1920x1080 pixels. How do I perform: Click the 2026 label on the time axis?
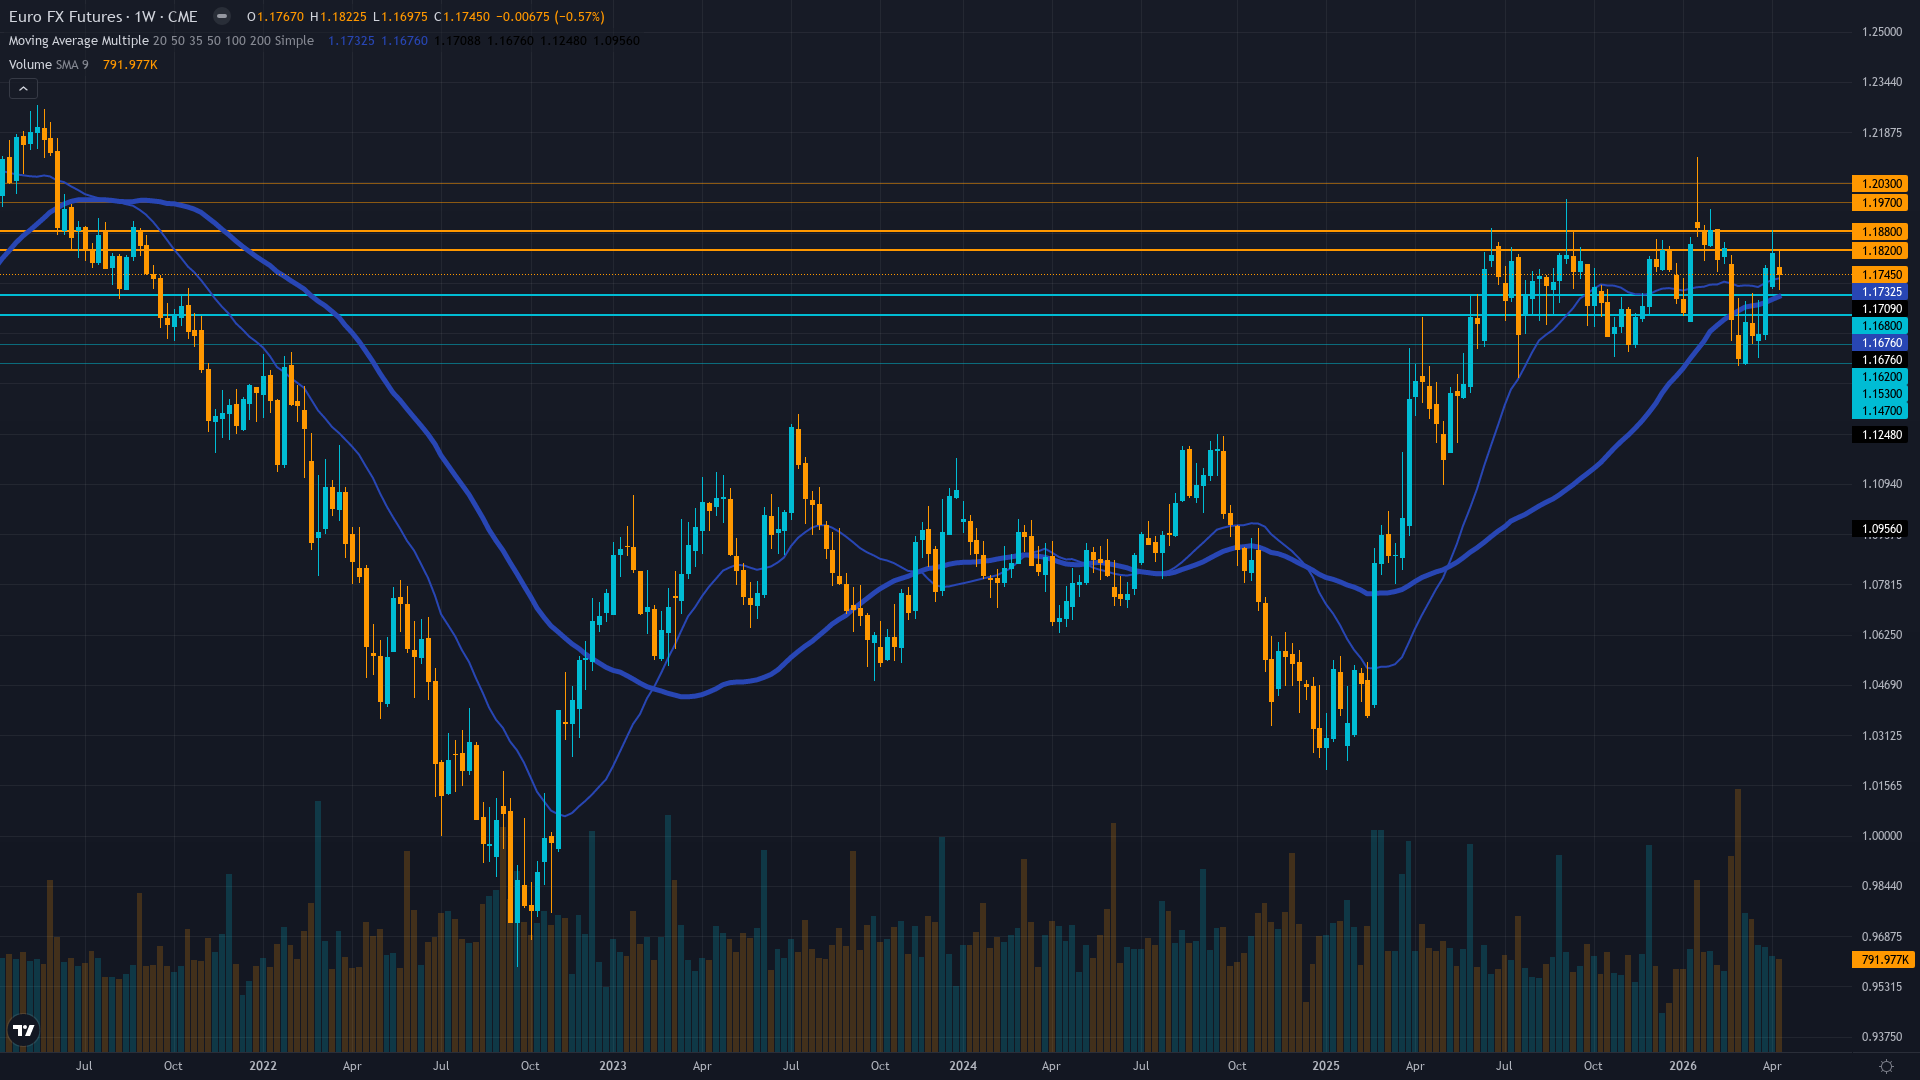(1683, 1066)
